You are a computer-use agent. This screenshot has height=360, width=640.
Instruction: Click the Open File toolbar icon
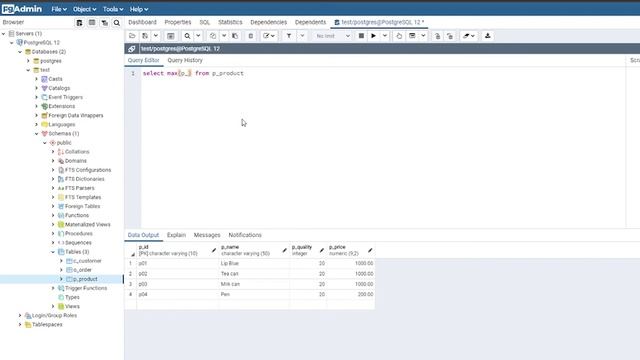[x=132, y=36]
